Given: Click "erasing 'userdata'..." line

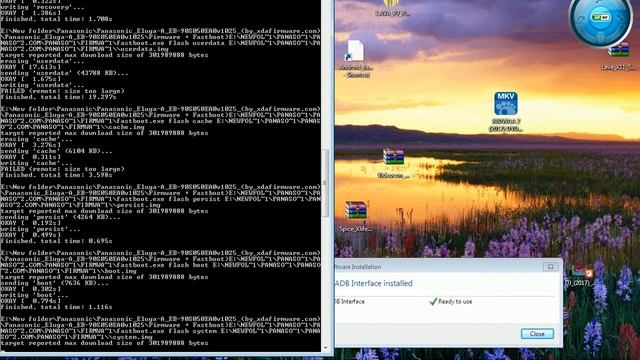Looking at the screenshot, I should click(42, 61).
